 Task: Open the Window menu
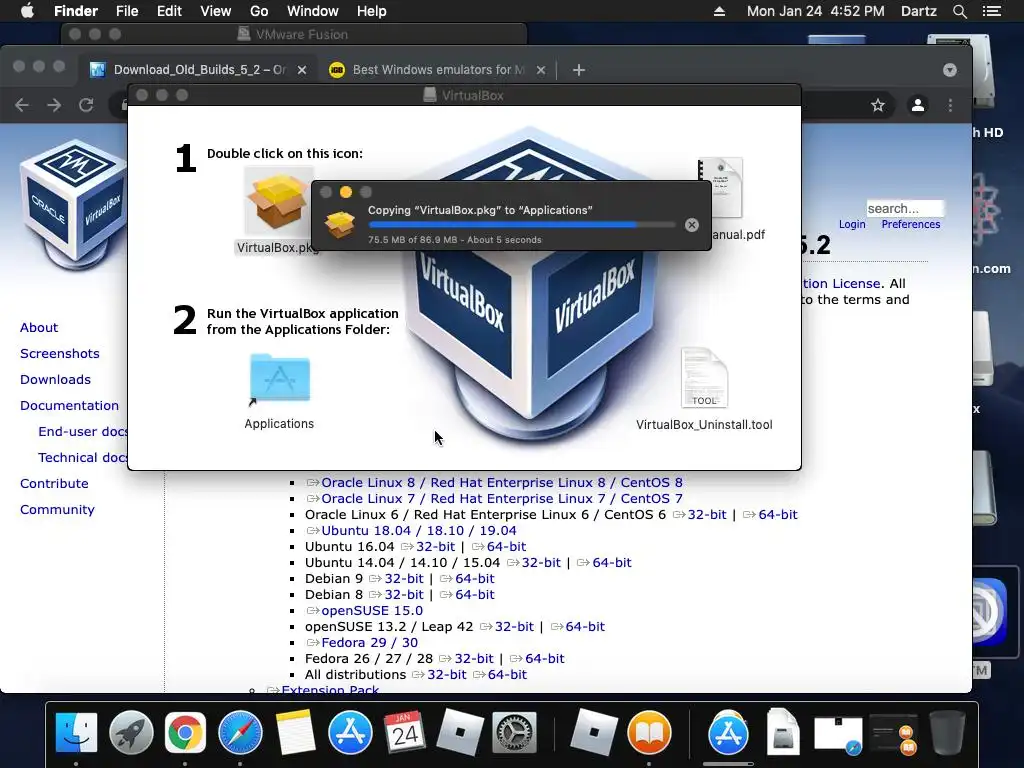coord(313,11)
